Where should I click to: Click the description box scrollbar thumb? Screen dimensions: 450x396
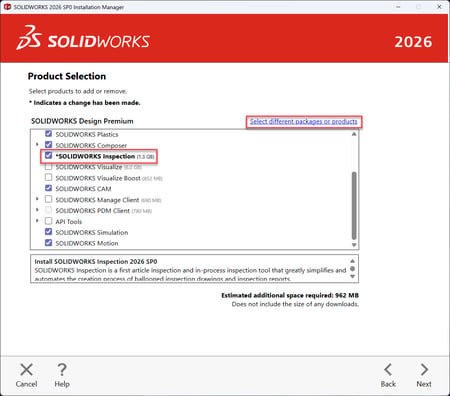(x=353, y=269)
